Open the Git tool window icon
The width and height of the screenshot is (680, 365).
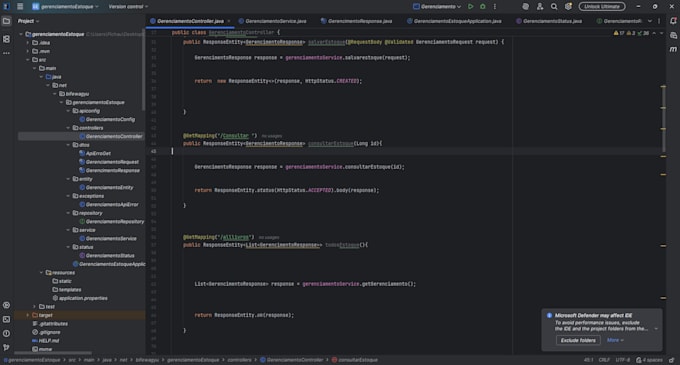(x=7, y=348)
